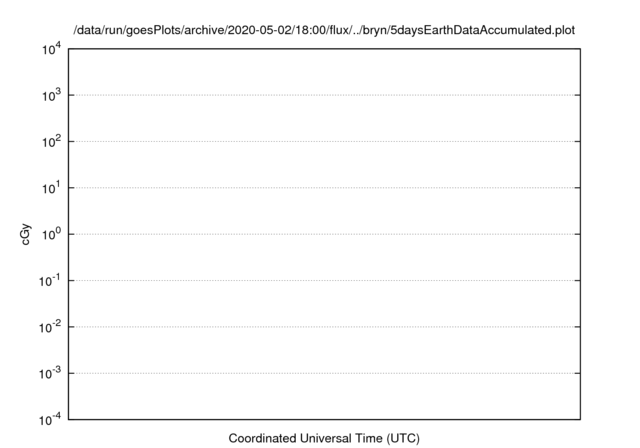The image size is (640, 448).
Task: Click the 10^-1 y-axis tick label
Action: 50,281
